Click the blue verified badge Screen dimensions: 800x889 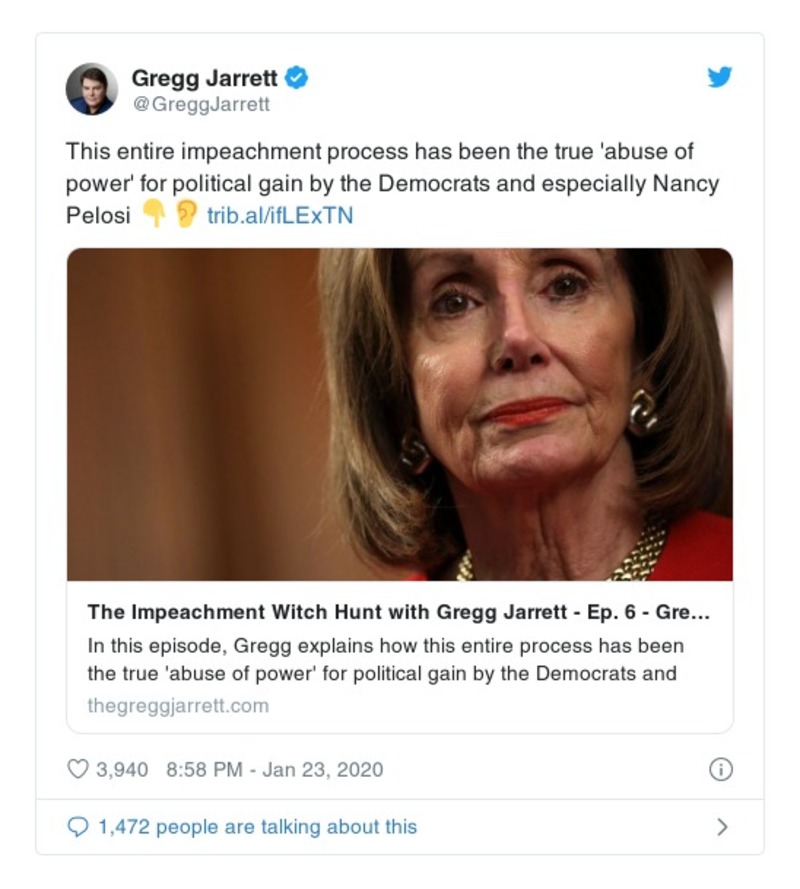pyautogui.click(x=296, y=77)
